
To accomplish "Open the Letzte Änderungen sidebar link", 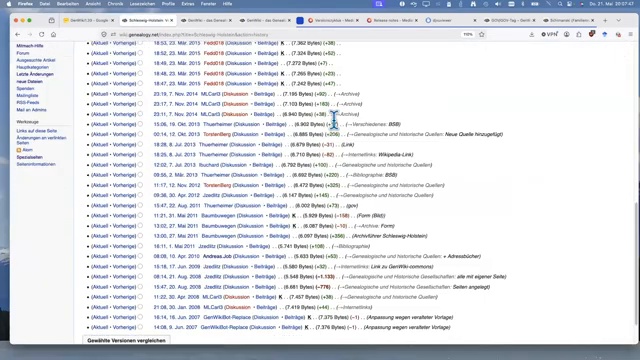I will (x=35, y=74).
